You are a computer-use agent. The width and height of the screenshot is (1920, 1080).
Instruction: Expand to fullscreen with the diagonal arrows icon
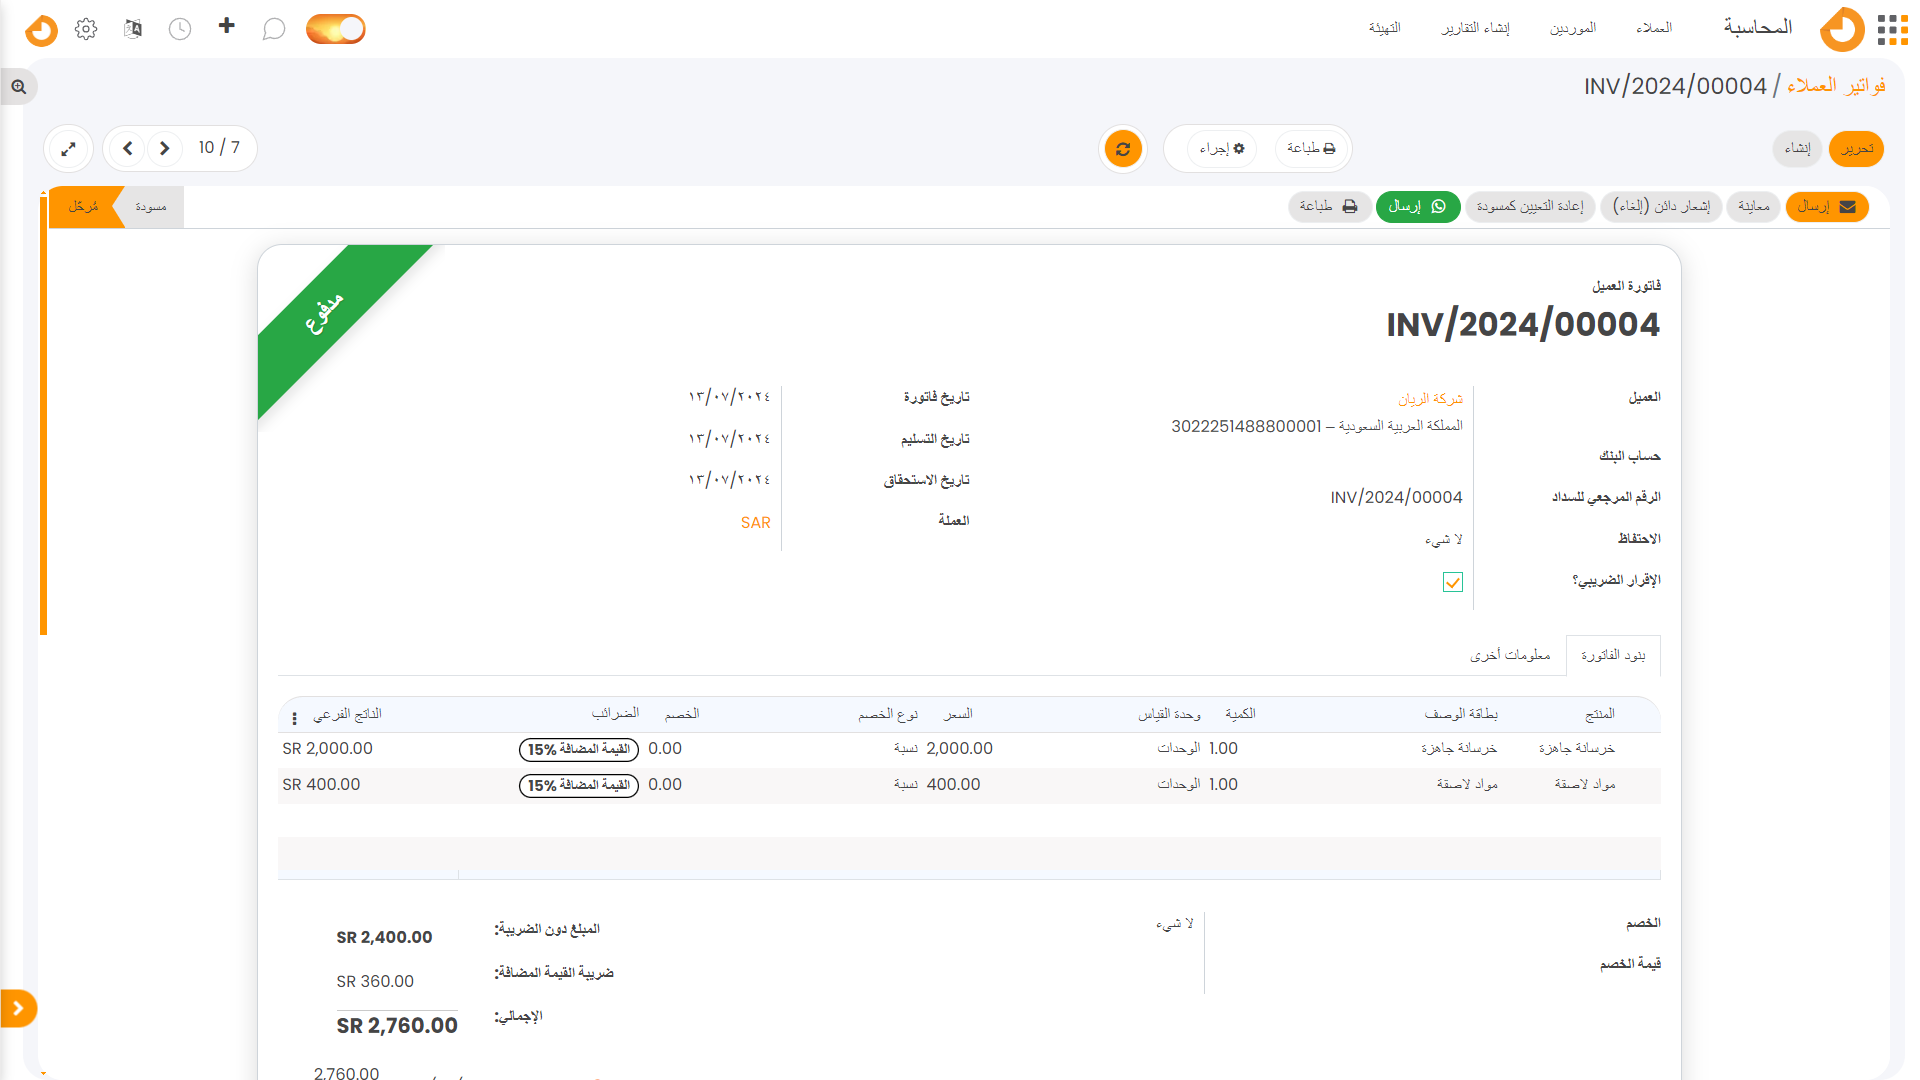click(68, 148)
